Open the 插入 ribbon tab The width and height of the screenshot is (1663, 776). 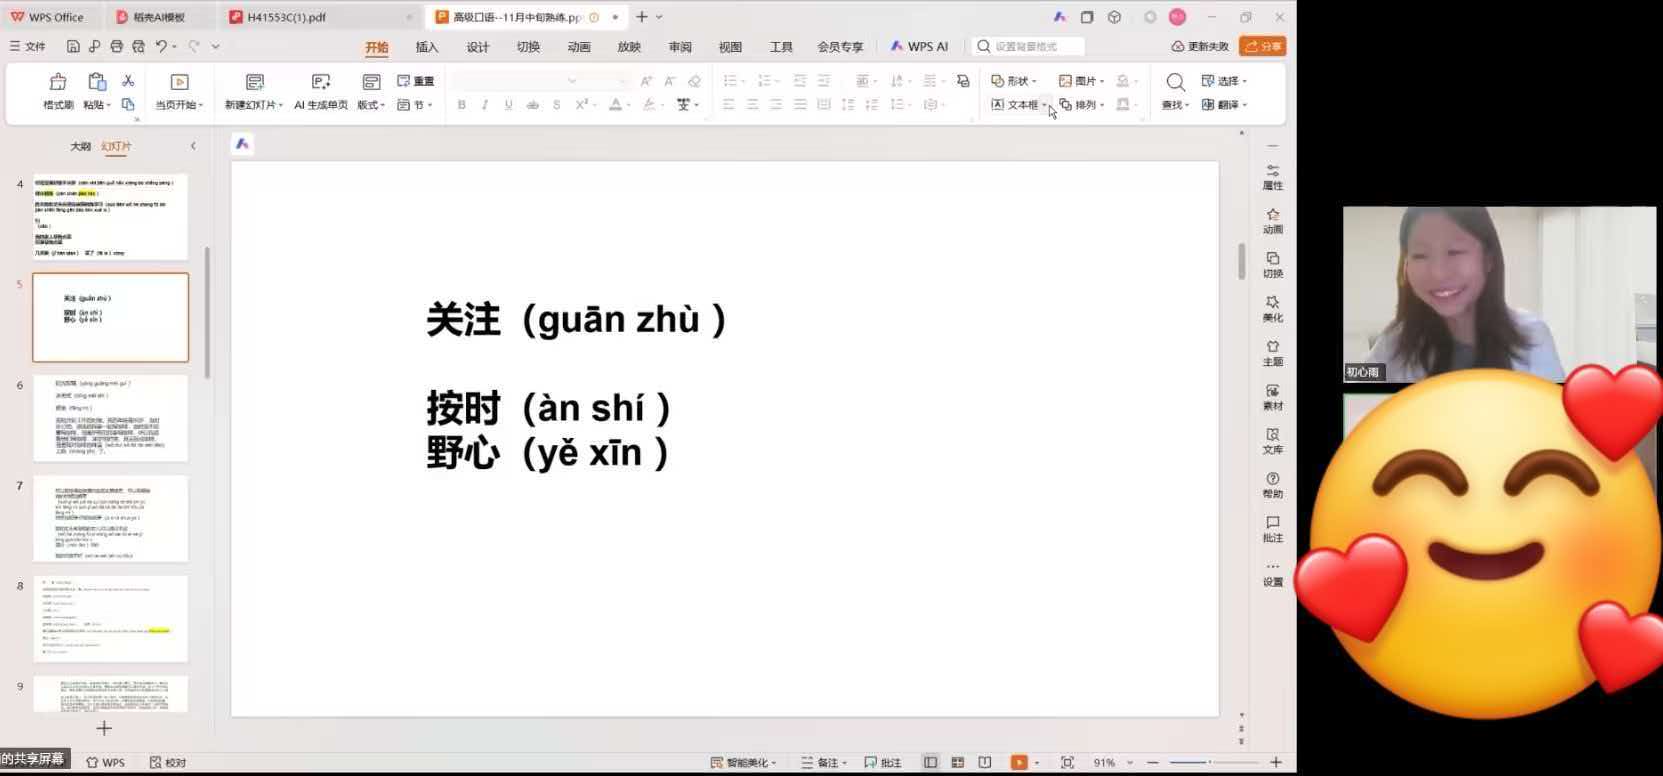pyautogui.click(x=427, y=47)
